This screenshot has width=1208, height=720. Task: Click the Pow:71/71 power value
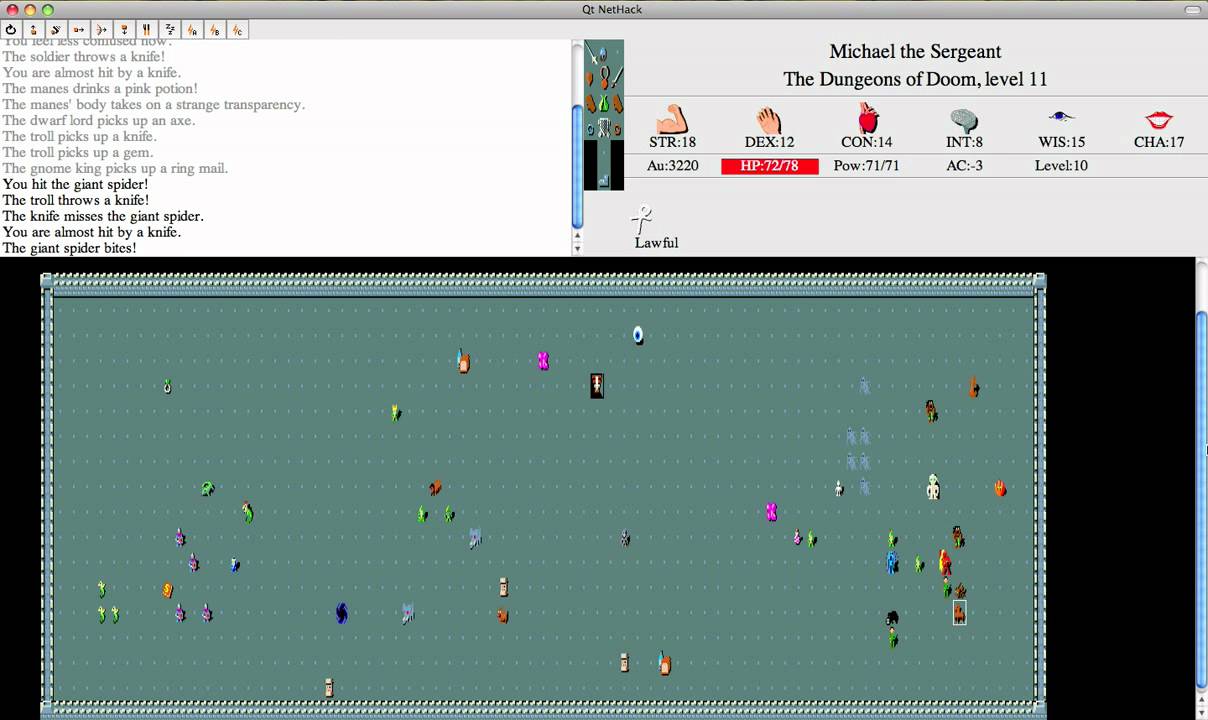click(867, 166)
